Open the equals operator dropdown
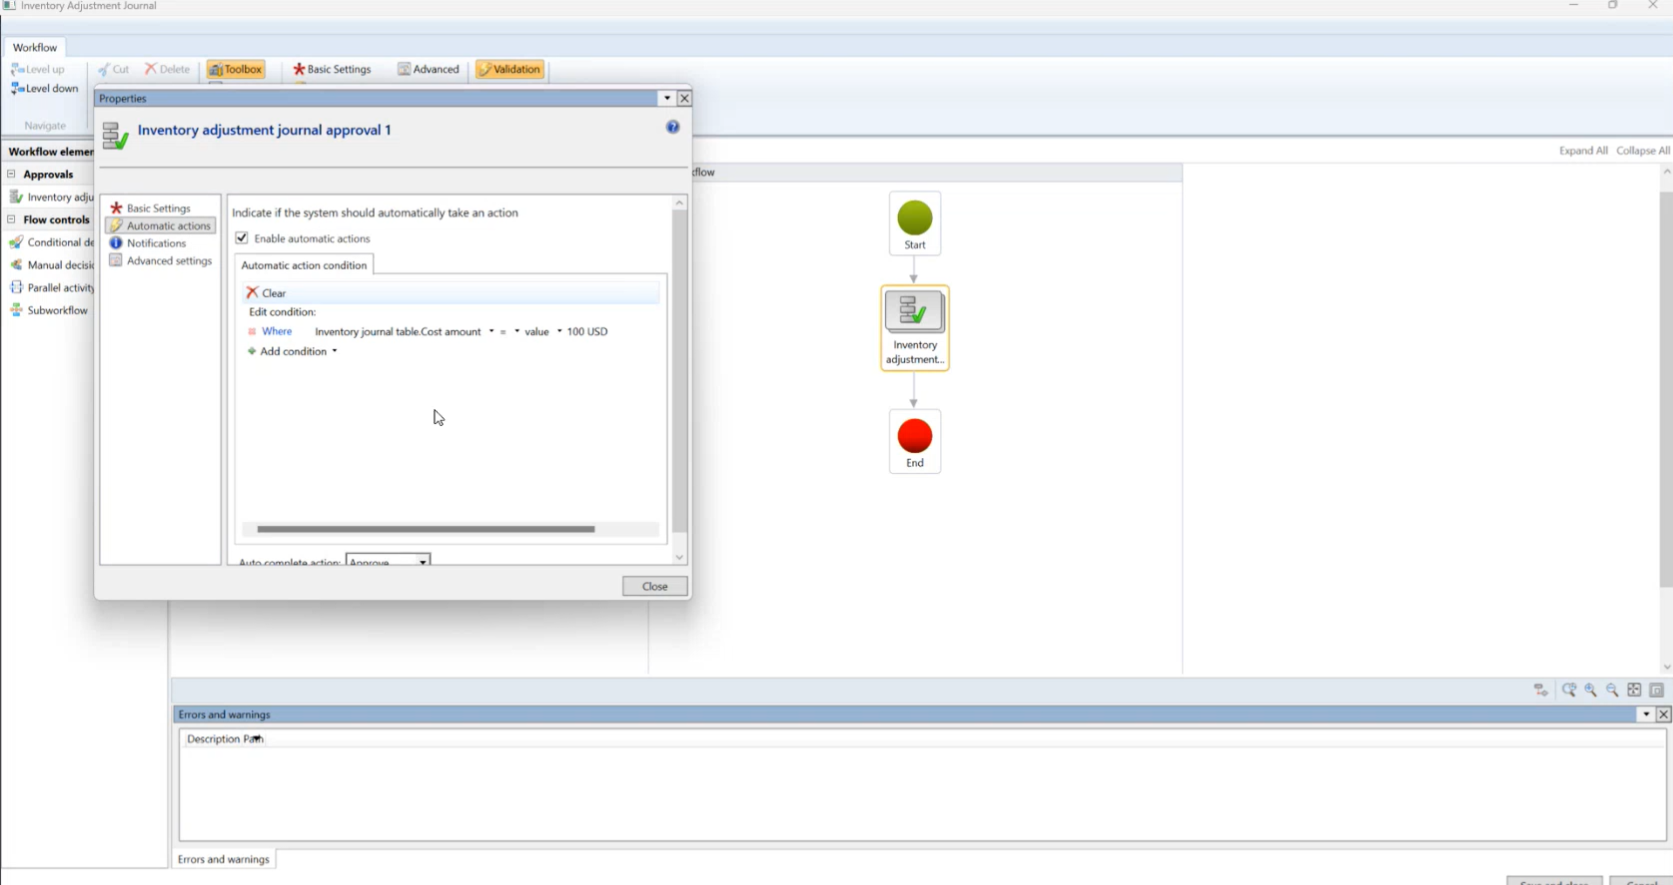This screenshot has width=1673, height=885. pos(517,331)
